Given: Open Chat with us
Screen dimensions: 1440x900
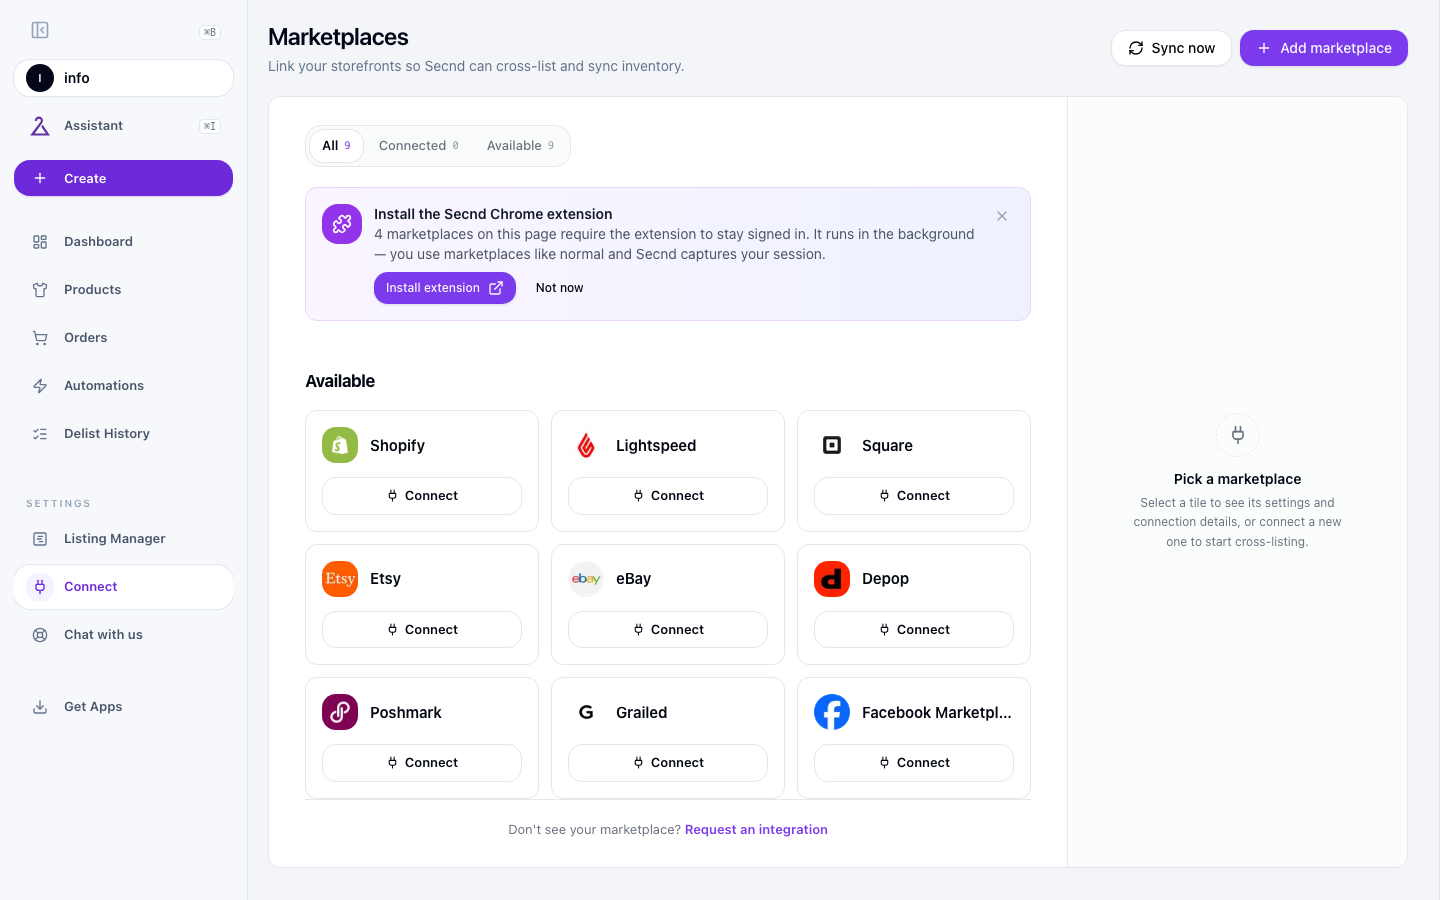Looking at the screenshot, I should pos(123,635).
